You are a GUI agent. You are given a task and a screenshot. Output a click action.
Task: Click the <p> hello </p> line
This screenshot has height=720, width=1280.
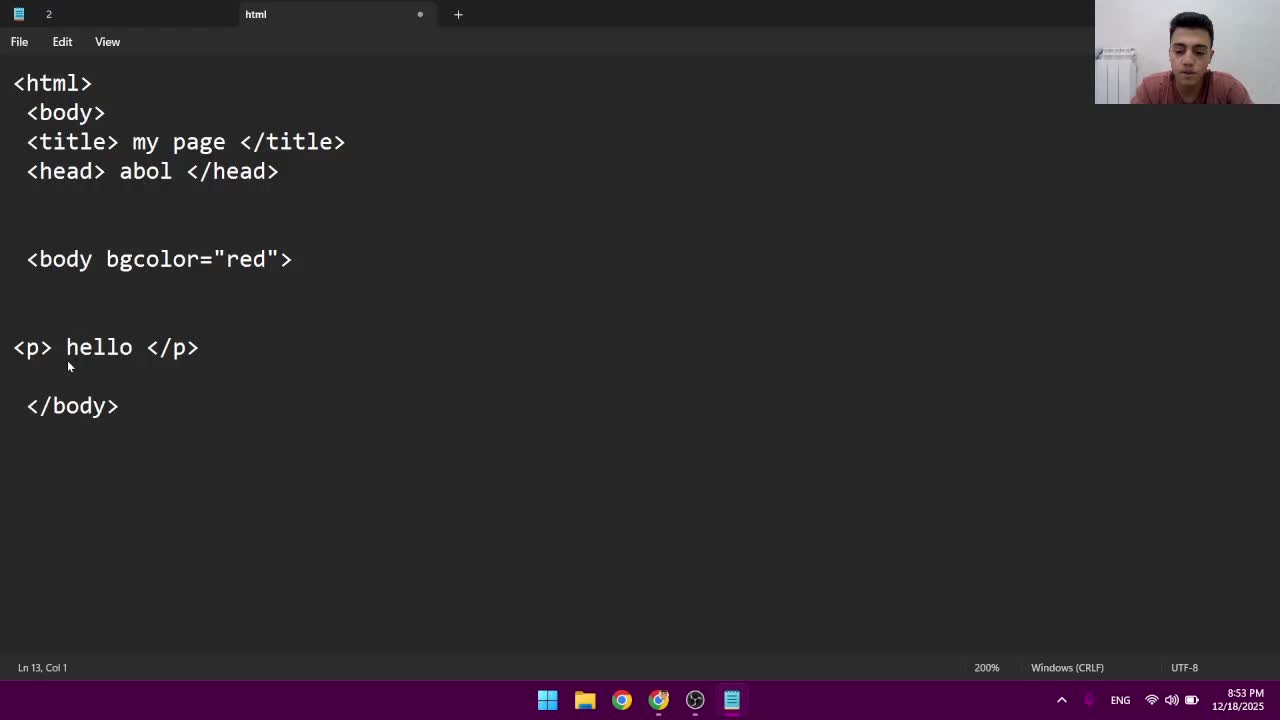(x=106, y=347)
